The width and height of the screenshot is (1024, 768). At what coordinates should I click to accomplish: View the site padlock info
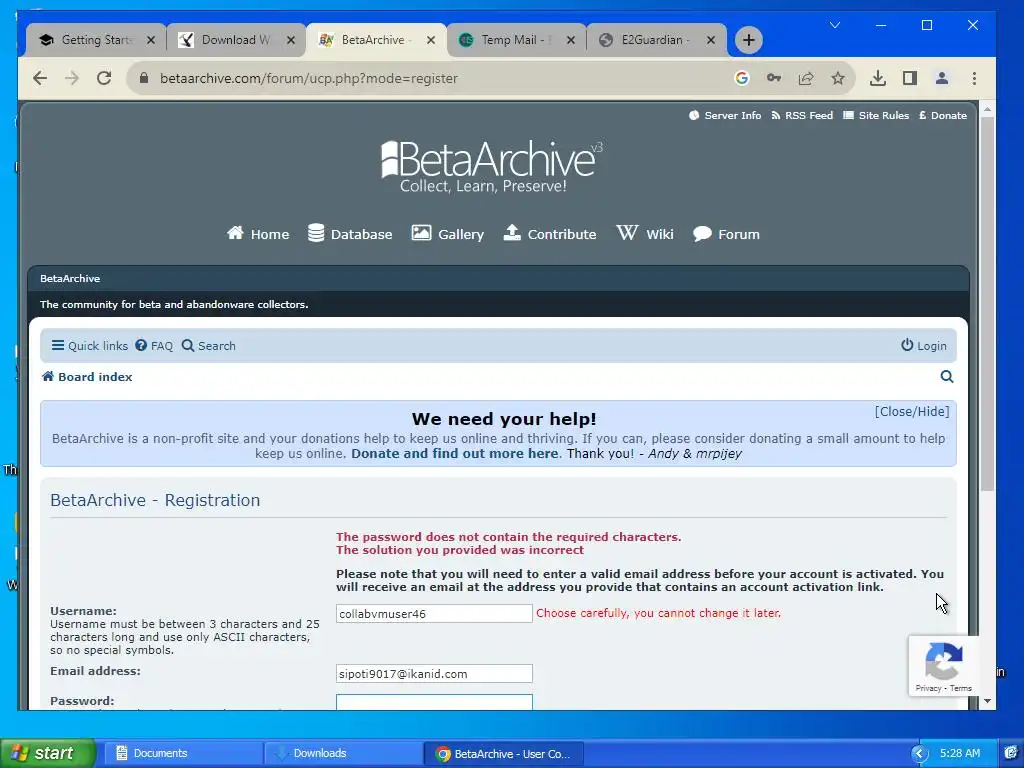[144, 78]
